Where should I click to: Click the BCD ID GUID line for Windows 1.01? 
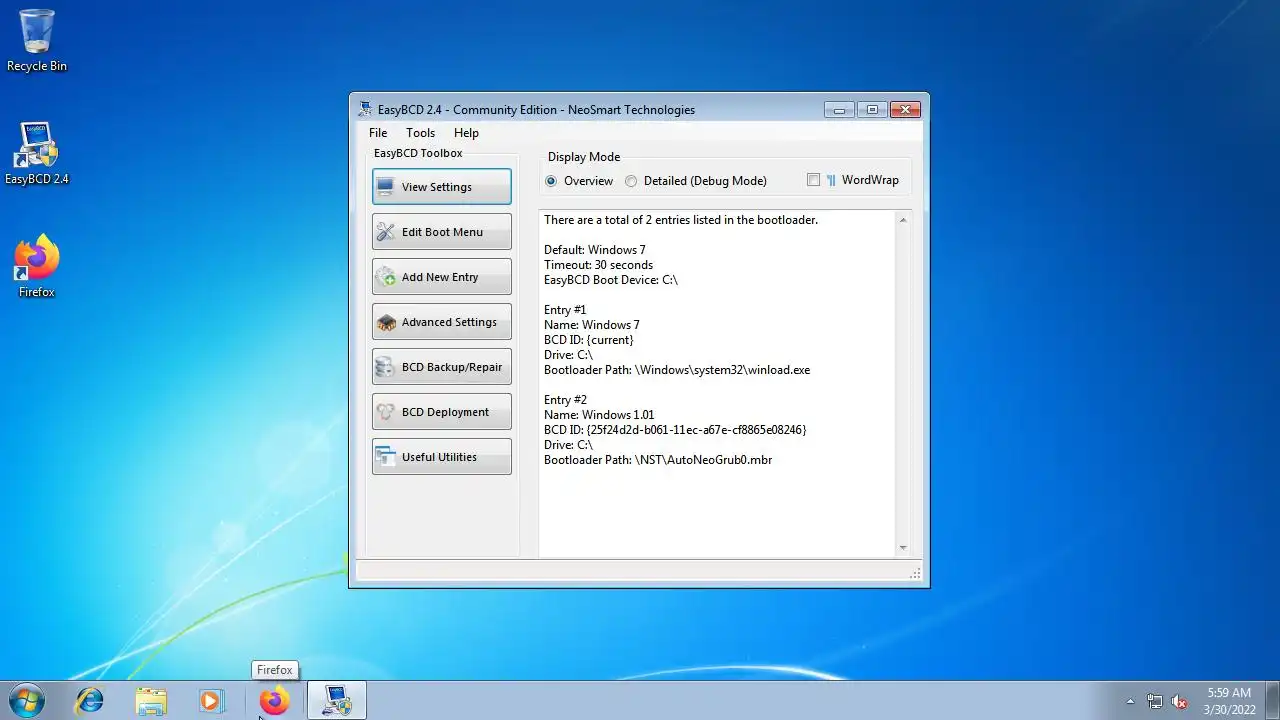point(675,430)
